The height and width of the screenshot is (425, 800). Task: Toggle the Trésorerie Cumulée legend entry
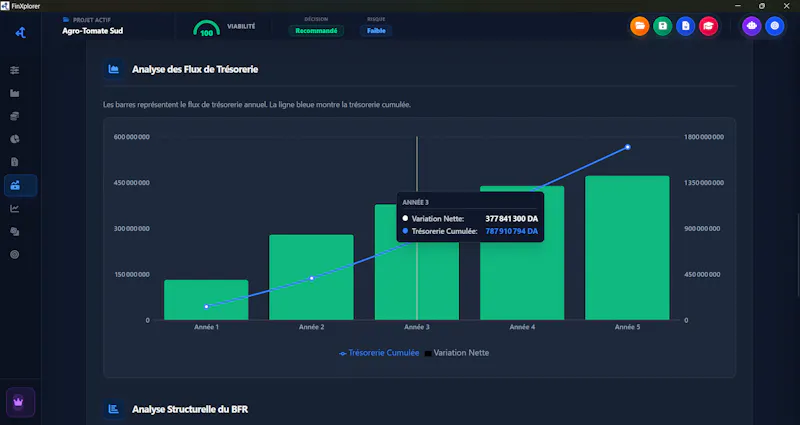pos(379,353)
